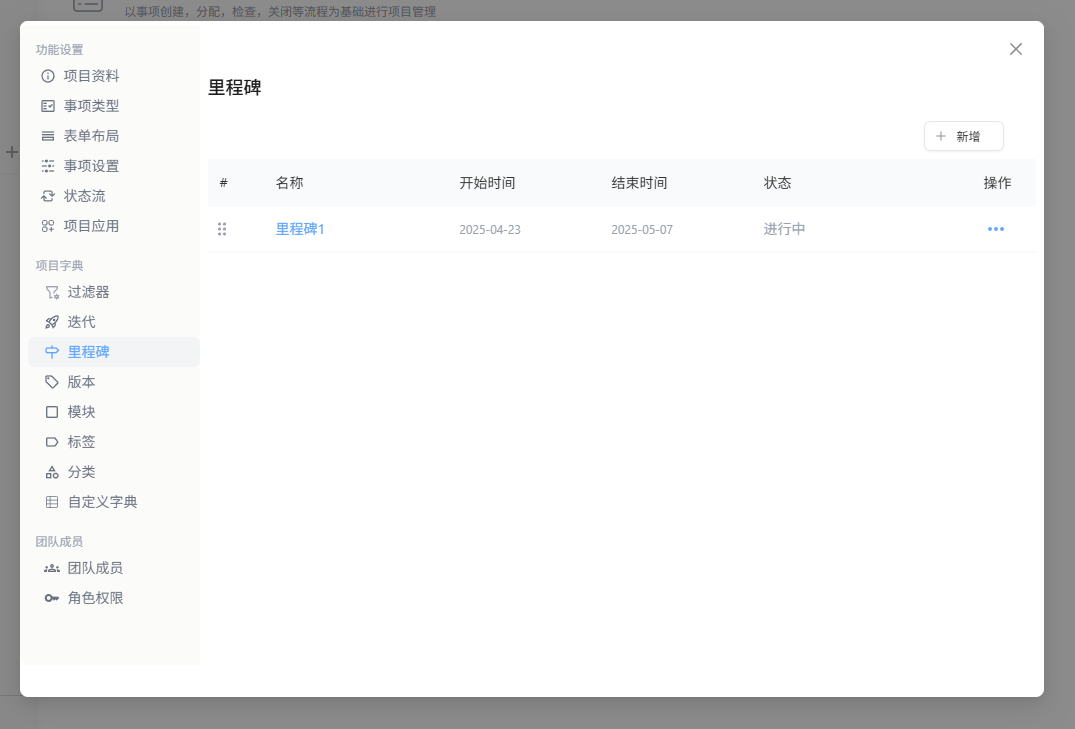Click the 开始时间 column header

pyautogui.click(x=487, y=183)
